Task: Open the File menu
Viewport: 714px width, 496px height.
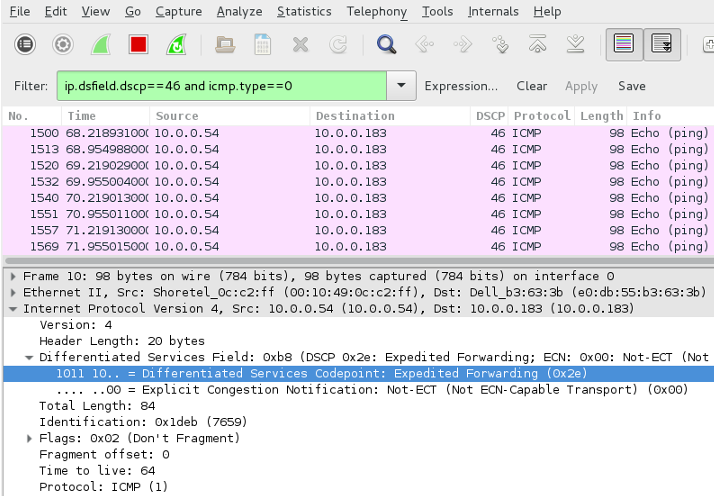Action: [20, 11]
